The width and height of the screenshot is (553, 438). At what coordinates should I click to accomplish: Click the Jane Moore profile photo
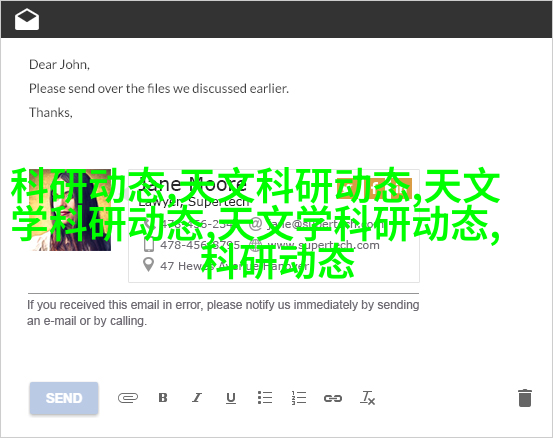(70, 210)
